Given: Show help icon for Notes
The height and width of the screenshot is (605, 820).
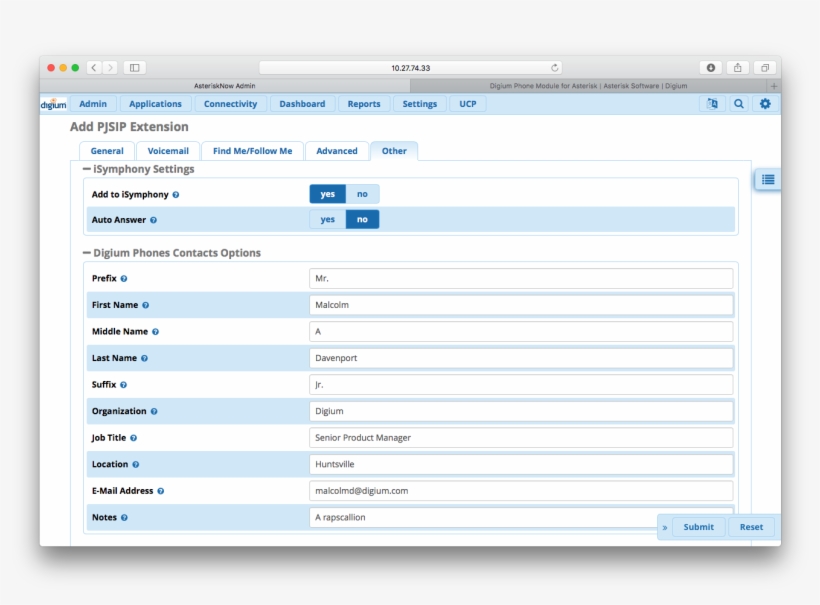Looking at the screenshot, I should pos(124,518).
